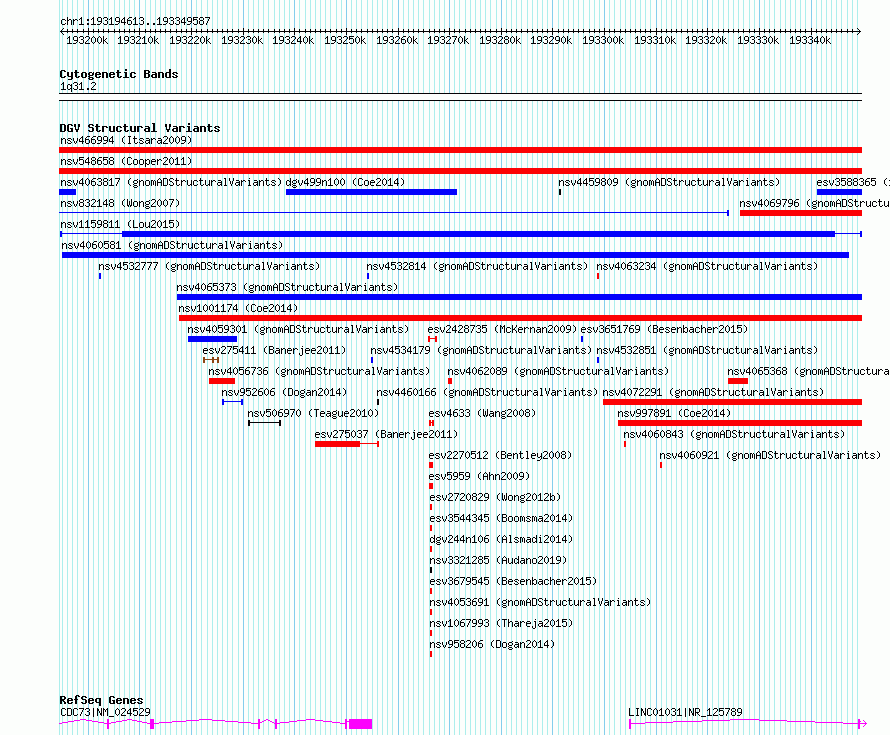The image size is (890, 735).
Task: Click the Cytogenetic Bands track title
Action: pyautogui.click(x=119, y=74)
